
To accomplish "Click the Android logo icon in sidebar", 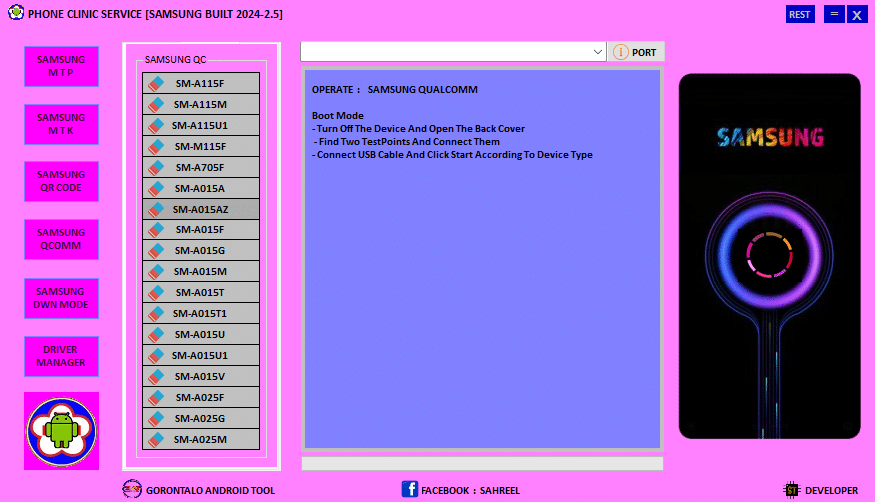I will coord(61,431).
